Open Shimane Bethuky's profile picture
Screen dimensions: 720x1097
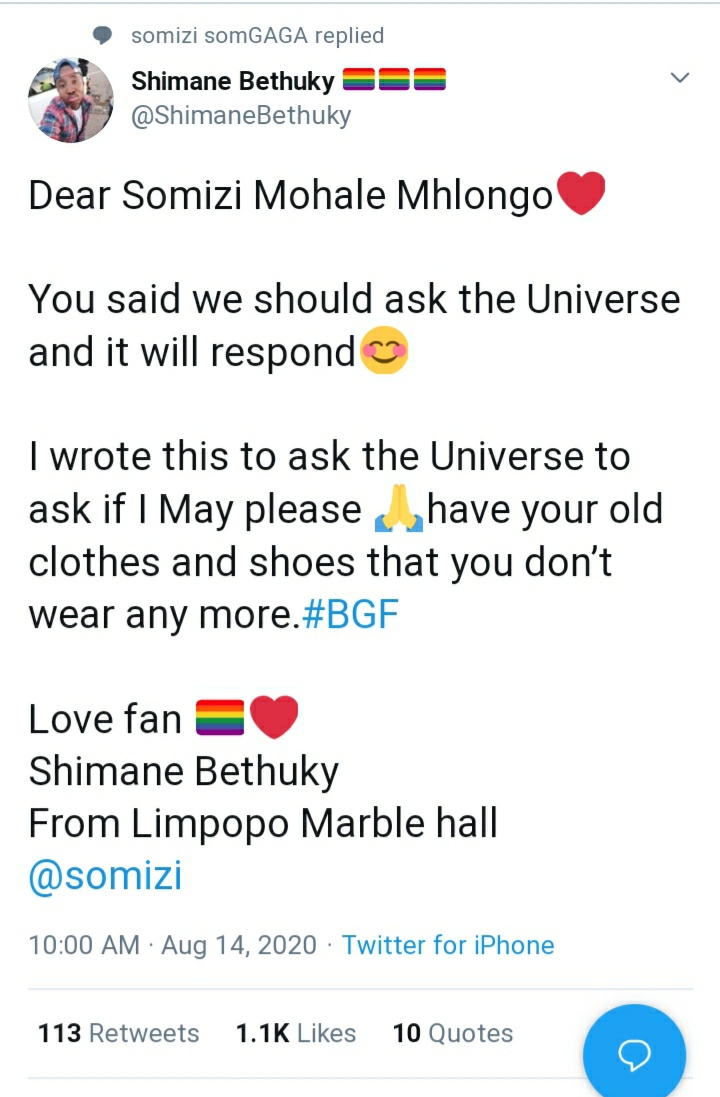pyautogui.click(x=71, y=101)
